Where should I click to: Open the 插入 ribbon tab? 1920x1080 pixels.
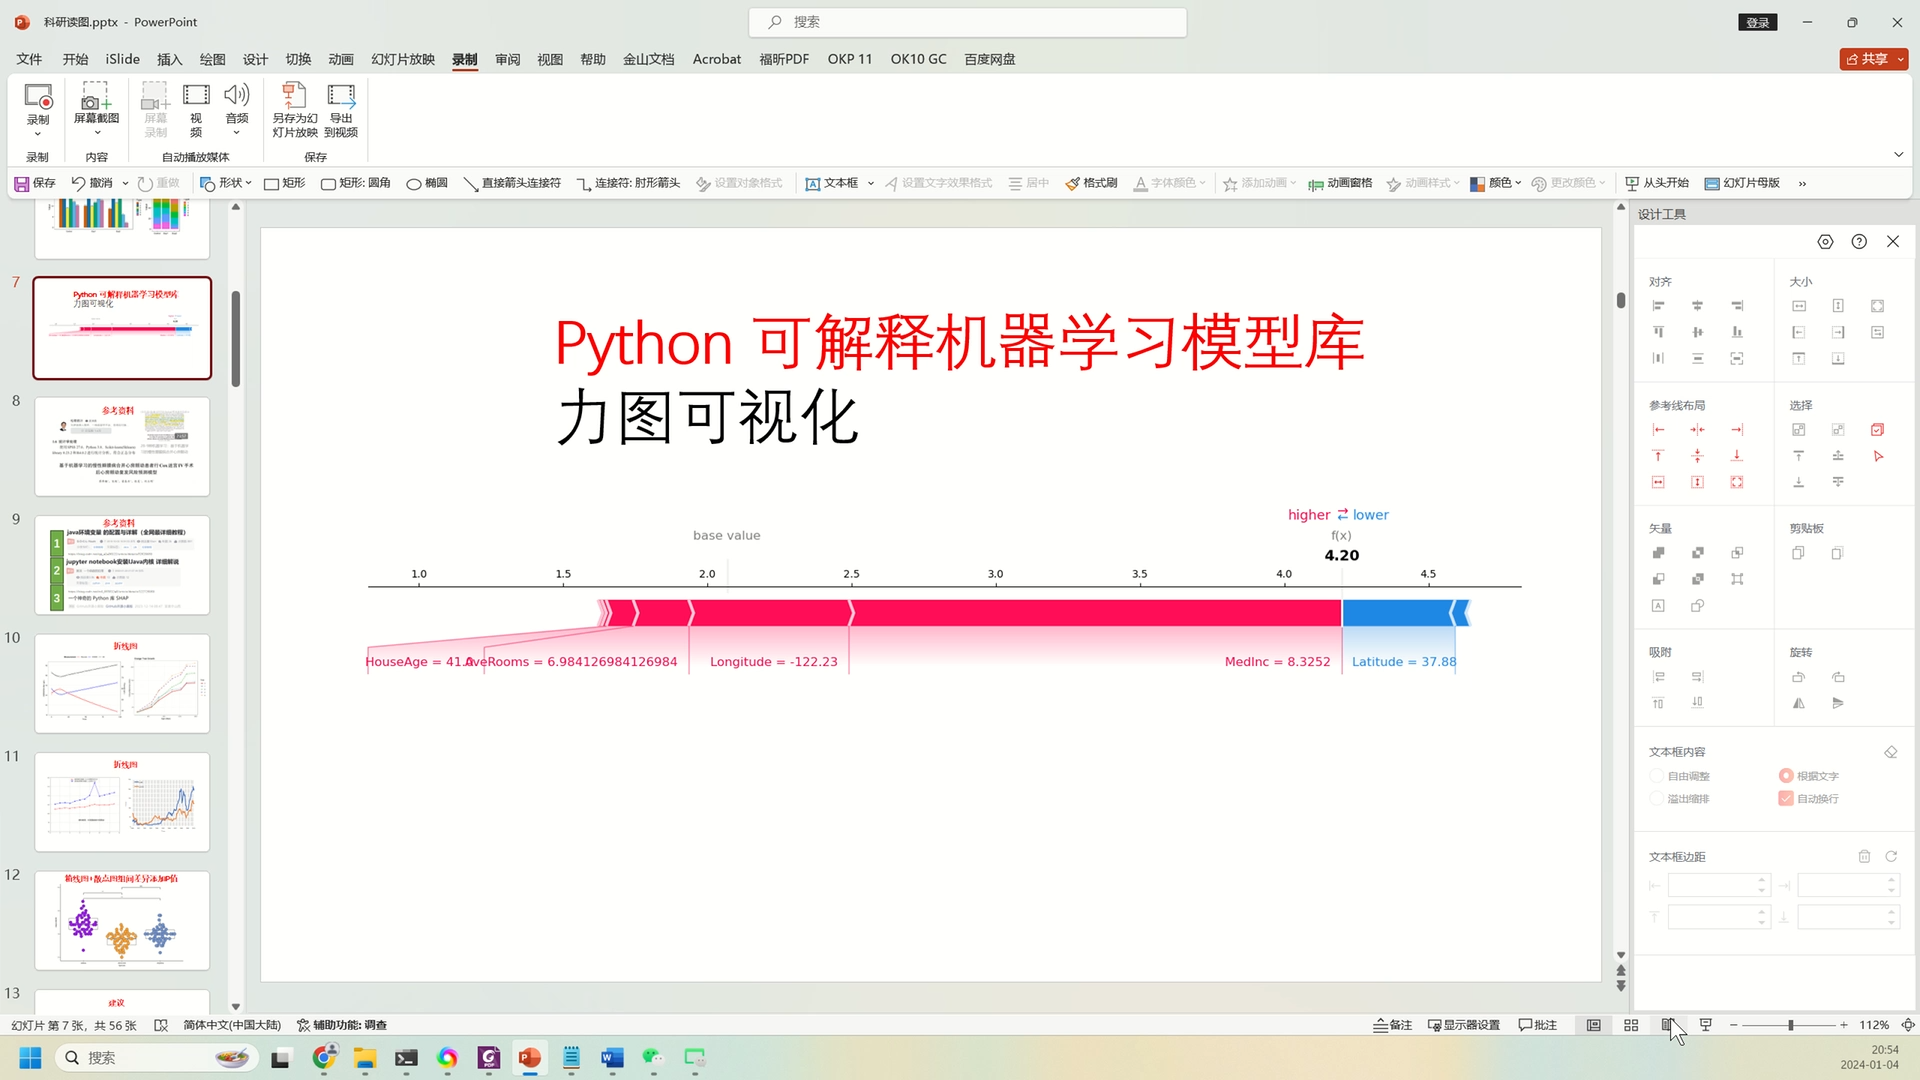click(x=169, y=59)
